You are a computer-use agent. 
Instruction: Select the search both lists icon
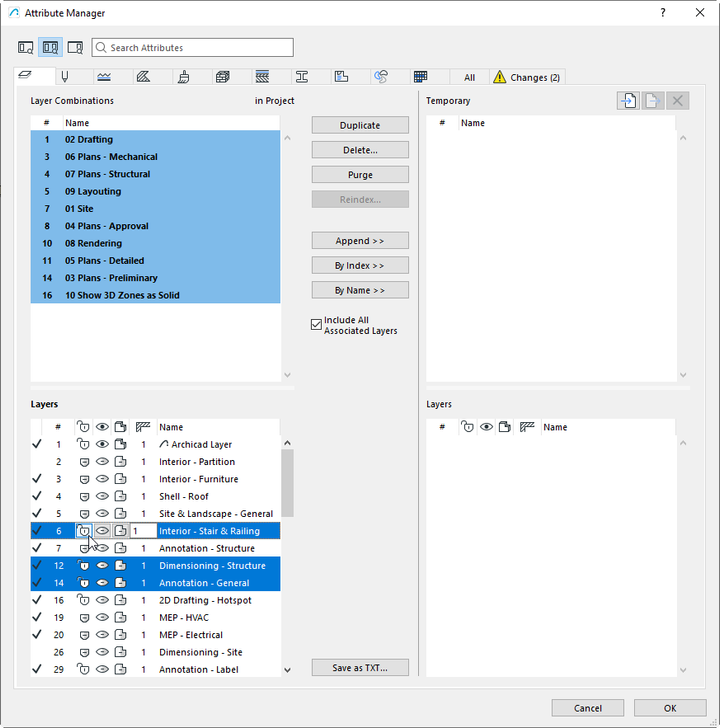point(50,47)
